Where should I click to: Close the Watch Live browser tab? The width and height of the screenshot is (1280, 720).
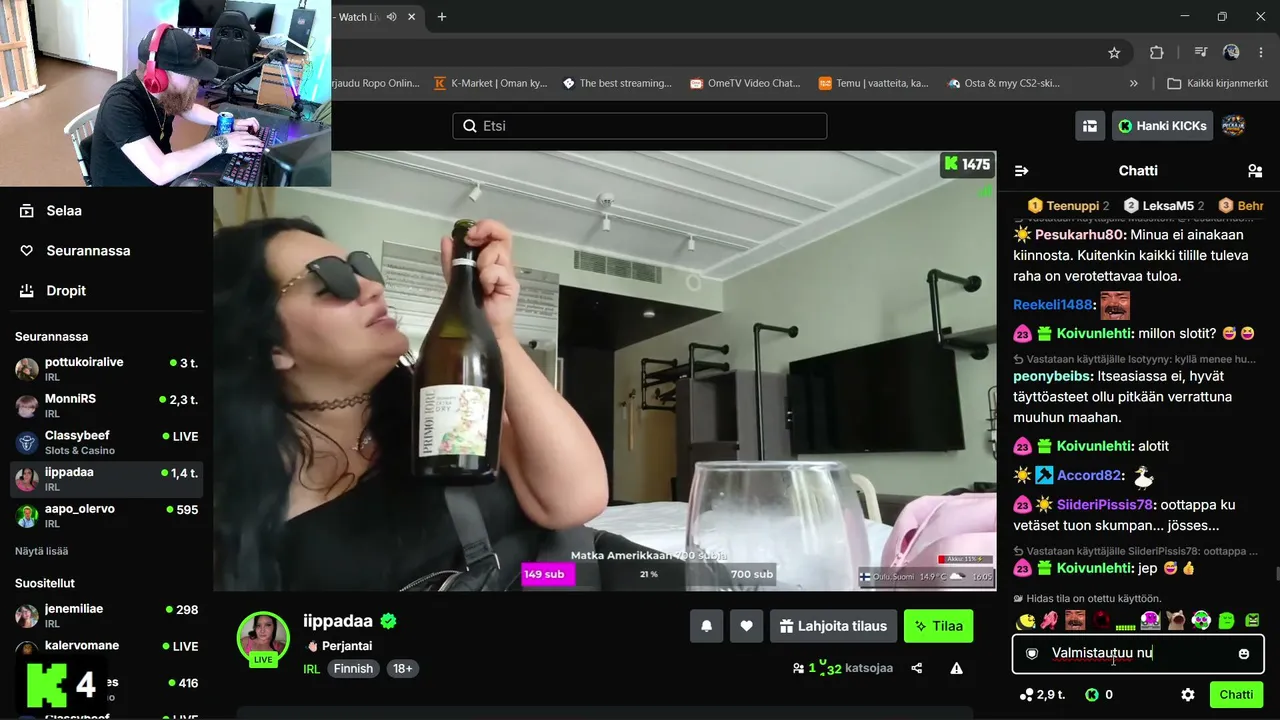[x=411, y=17]
